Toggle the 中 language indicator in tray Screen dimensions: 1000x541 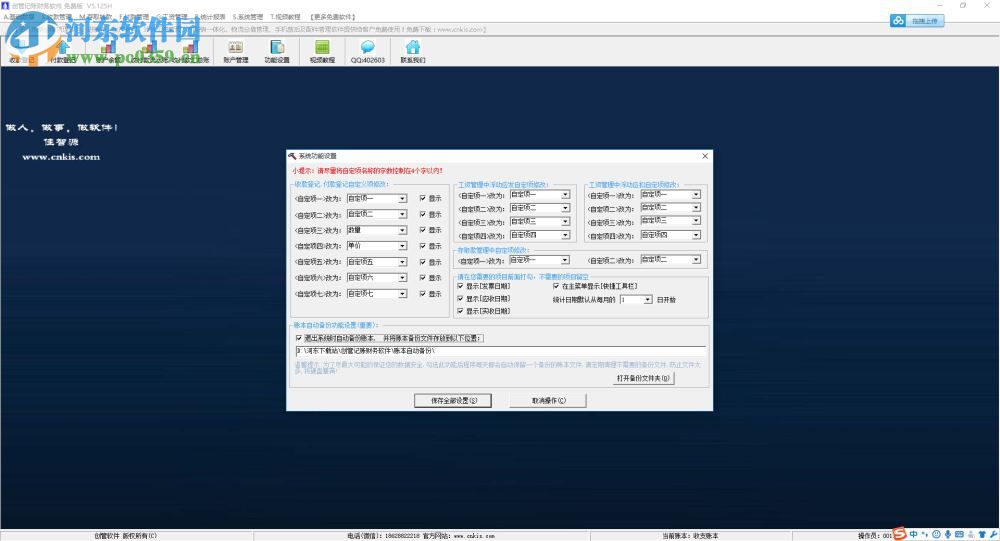(914, 534)
